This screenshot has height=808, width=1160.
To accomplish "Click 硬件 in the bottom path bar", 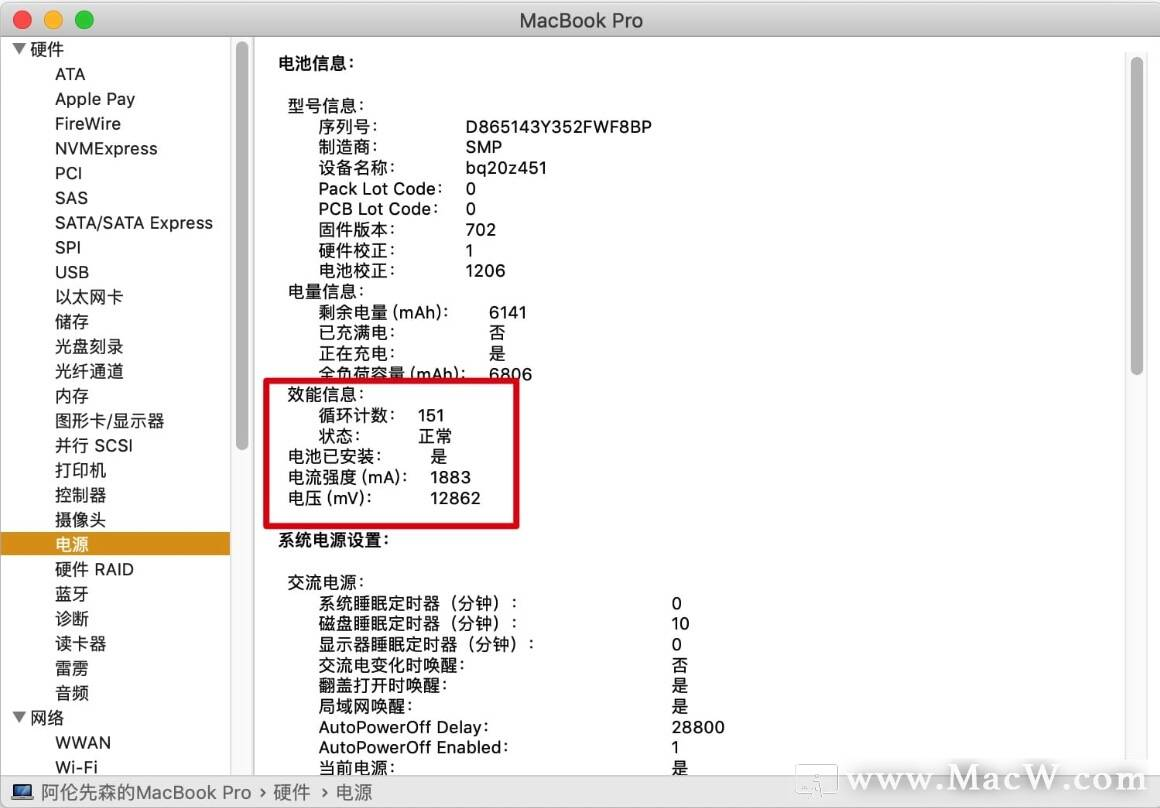I will [291, 792].
